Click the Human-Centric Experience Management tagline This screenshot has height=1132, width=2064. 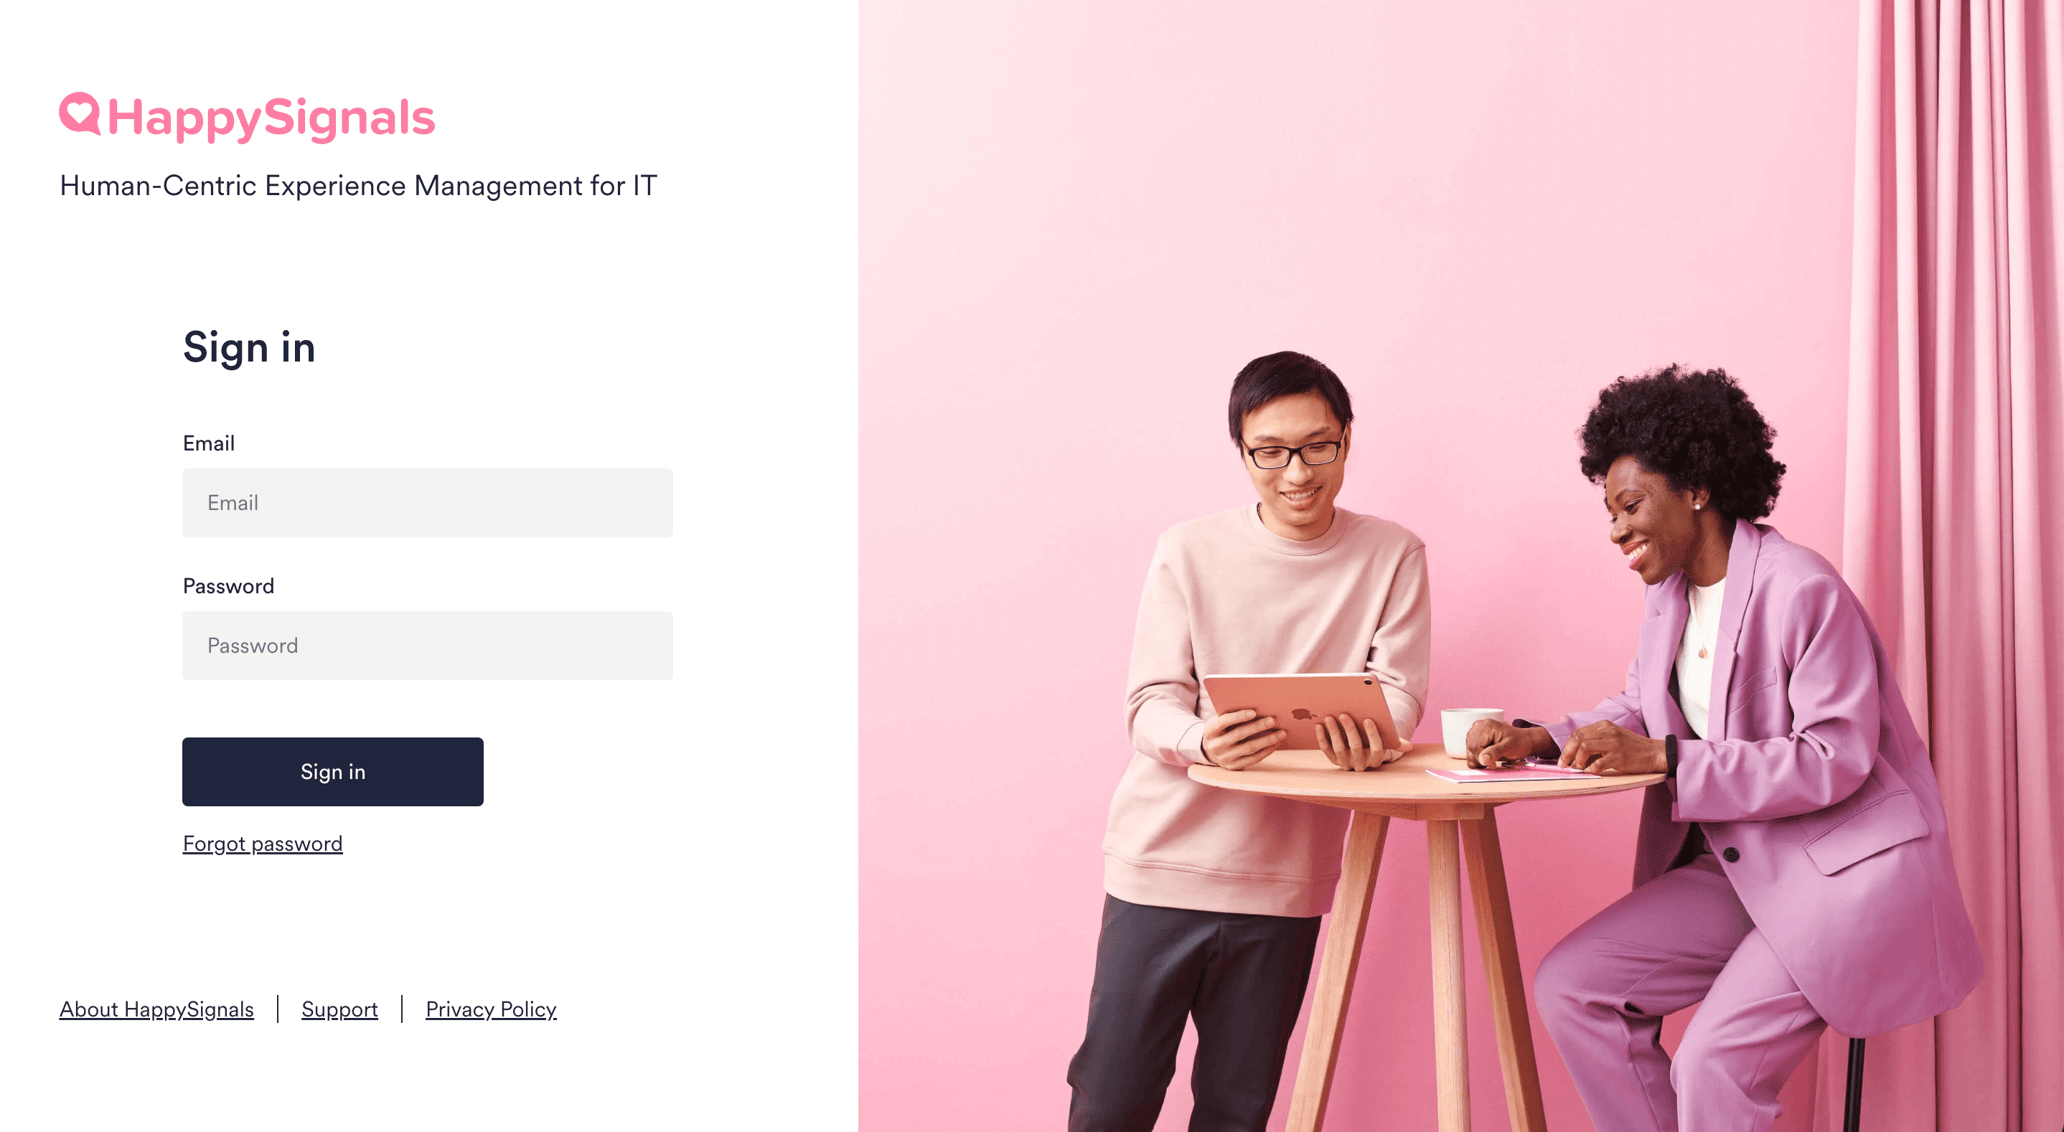(358, 186)
